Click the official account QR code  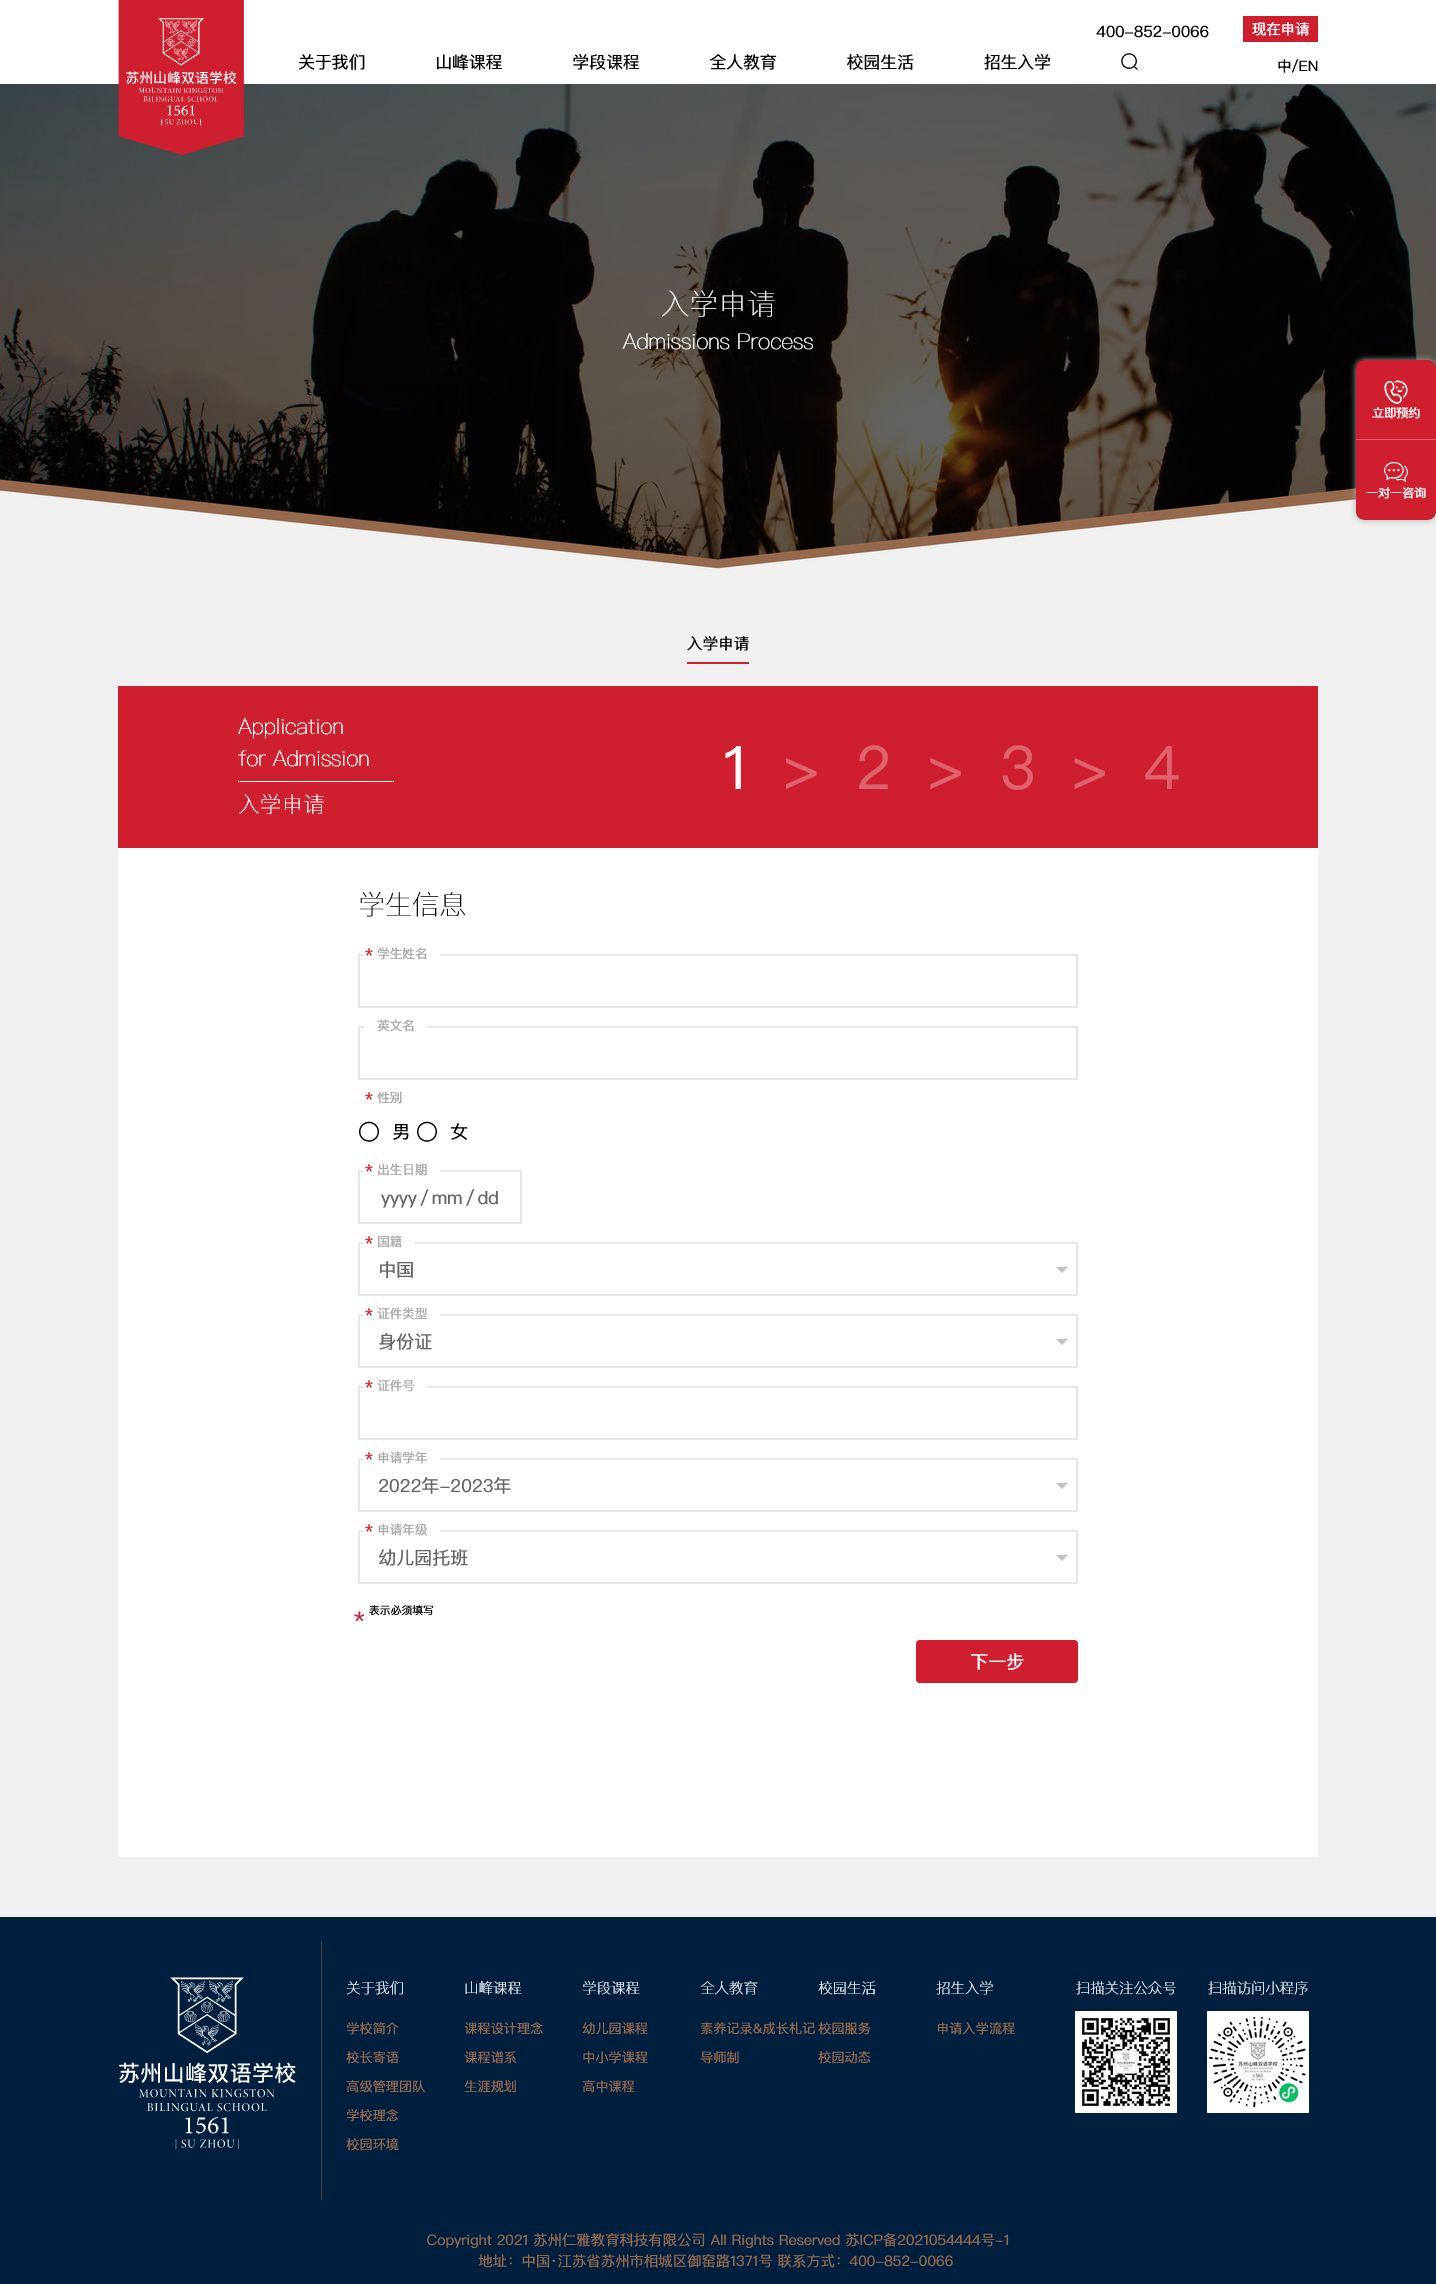tap(1125, 2061)
